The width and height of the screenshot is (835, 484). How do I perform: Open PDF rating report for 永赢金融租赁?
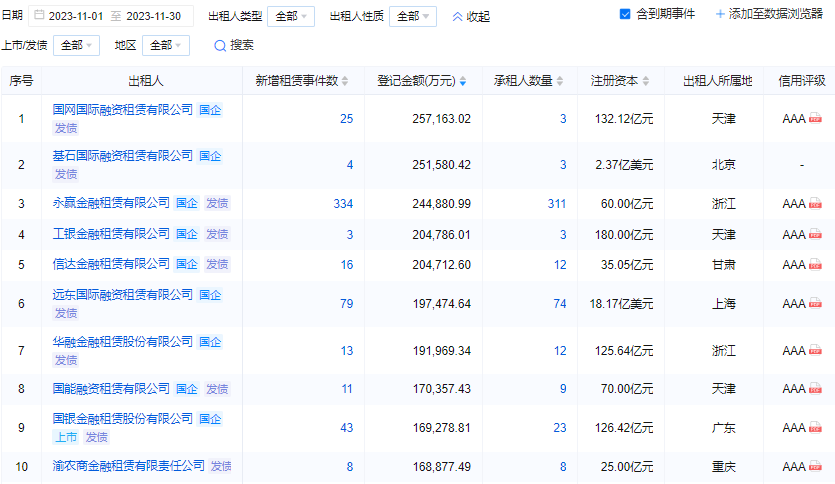[815, 203]
